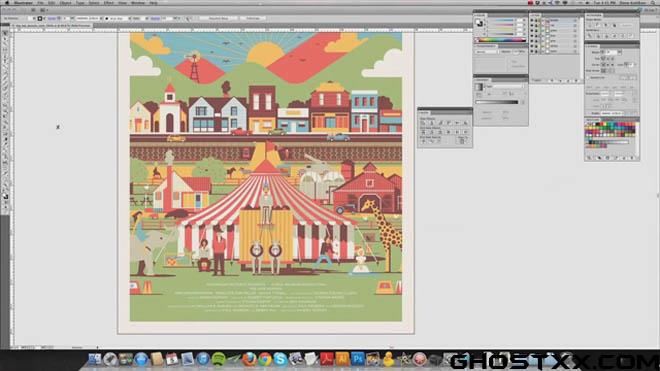This screenshot has width=660, height=371.
Task: Click Delete Selection trash in Layers panel
Action: point(576,80)
